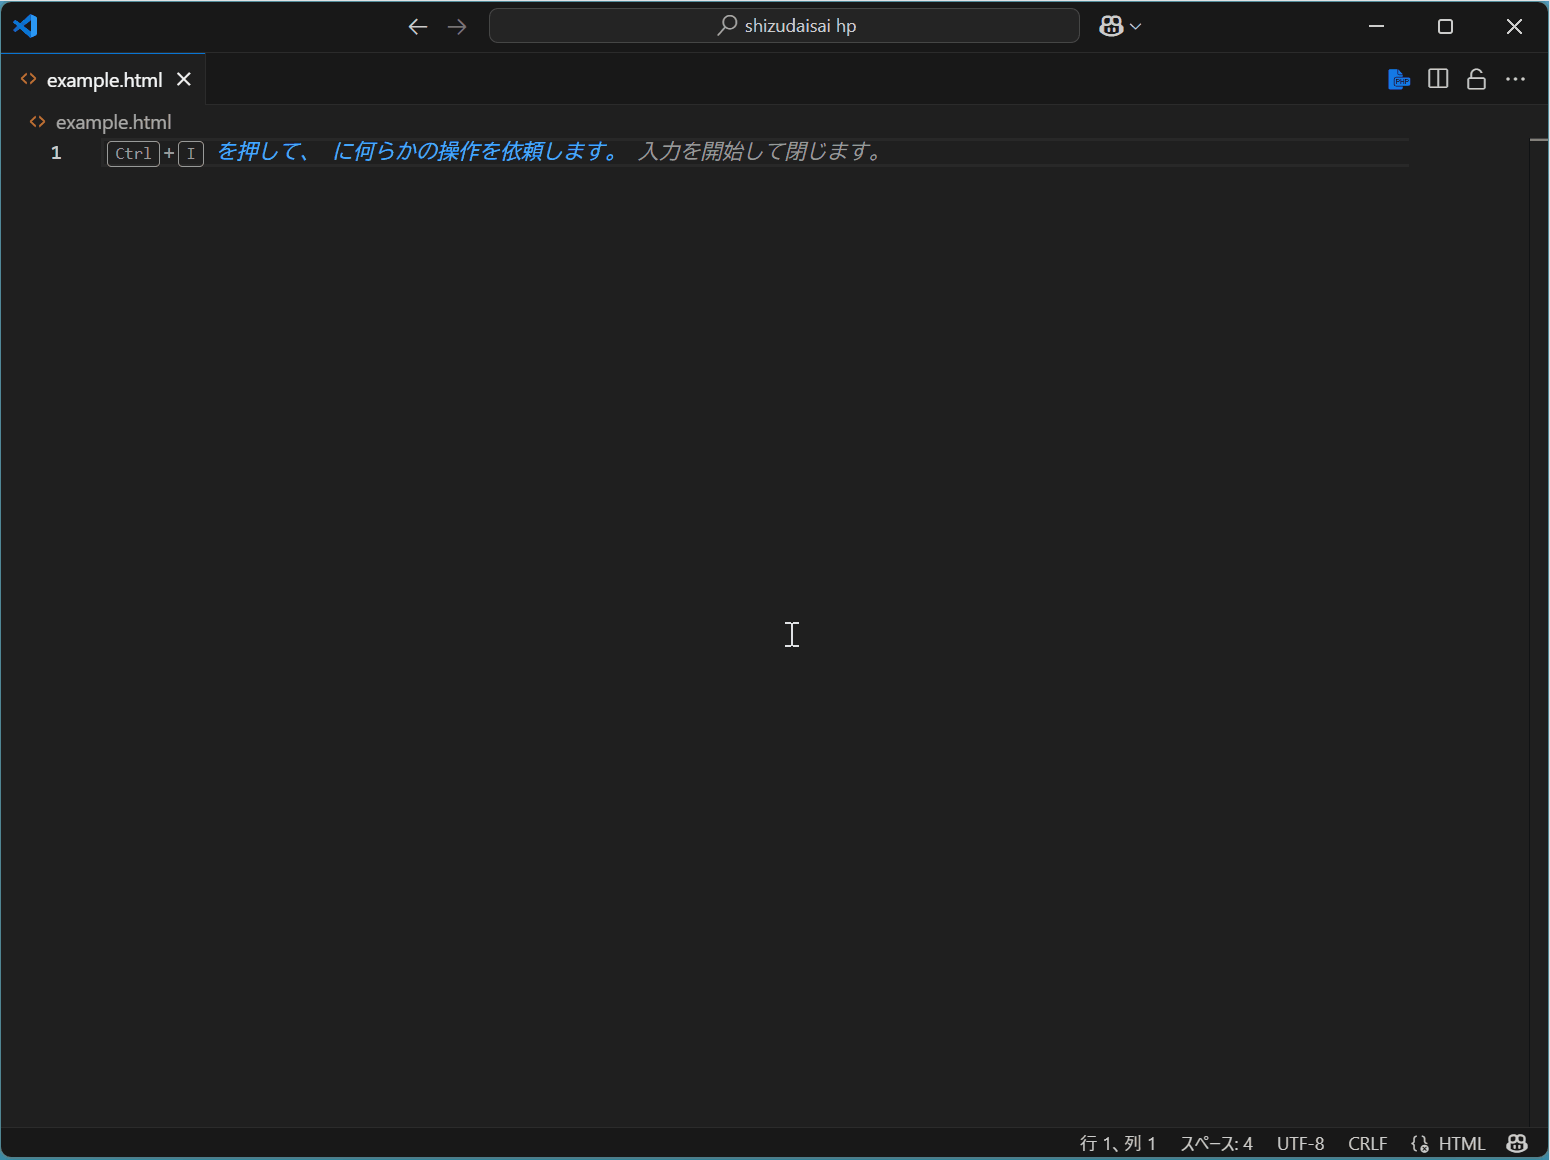Viewport: 1550px width, 1160px height.
Task: Open the Copilot chat icon in title bar
Action: (1111, 27)
